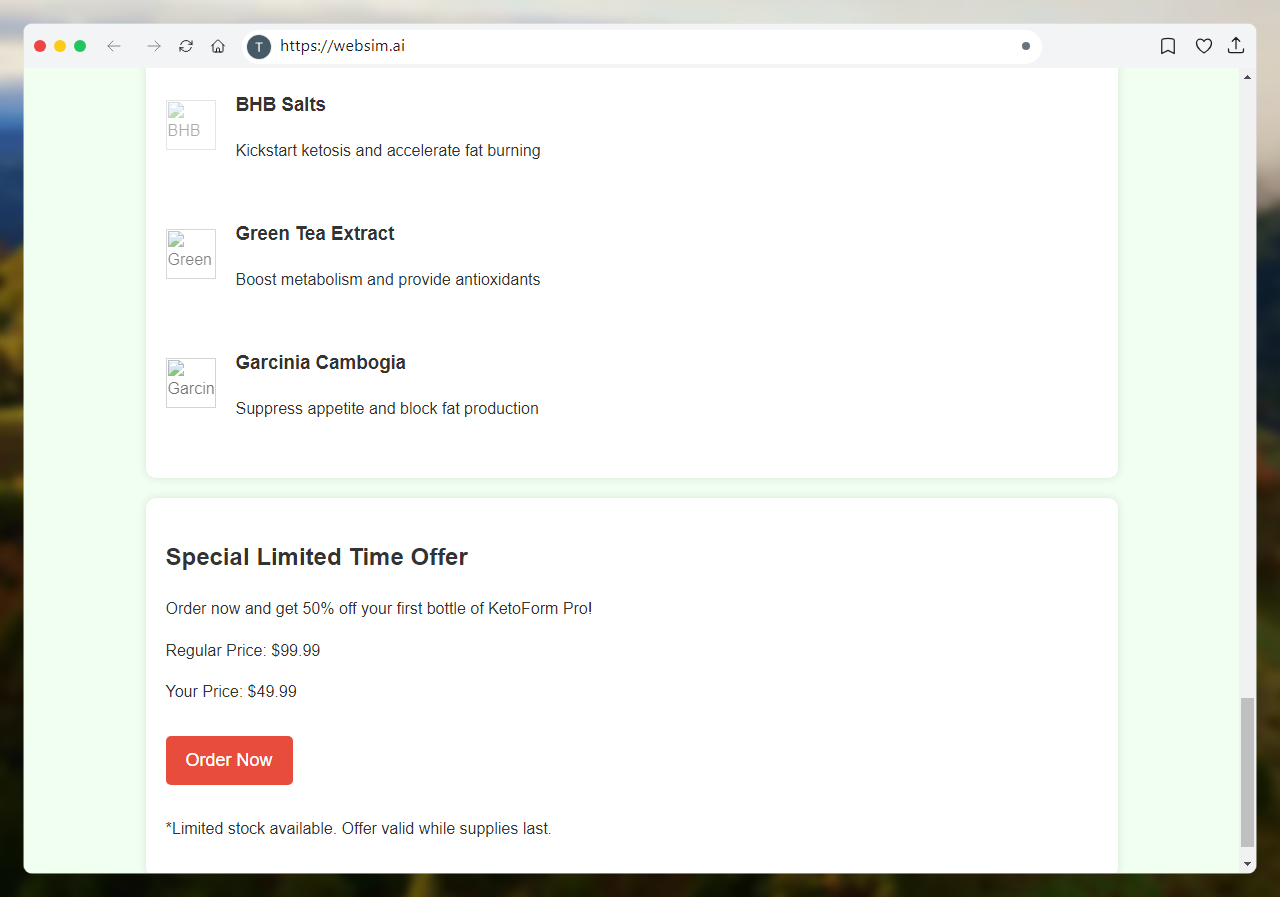Image resolution: width=1280 pixels, height=897 pixels.
Task: Click the gray dot in address bar
Action: tap(1026, 46)
